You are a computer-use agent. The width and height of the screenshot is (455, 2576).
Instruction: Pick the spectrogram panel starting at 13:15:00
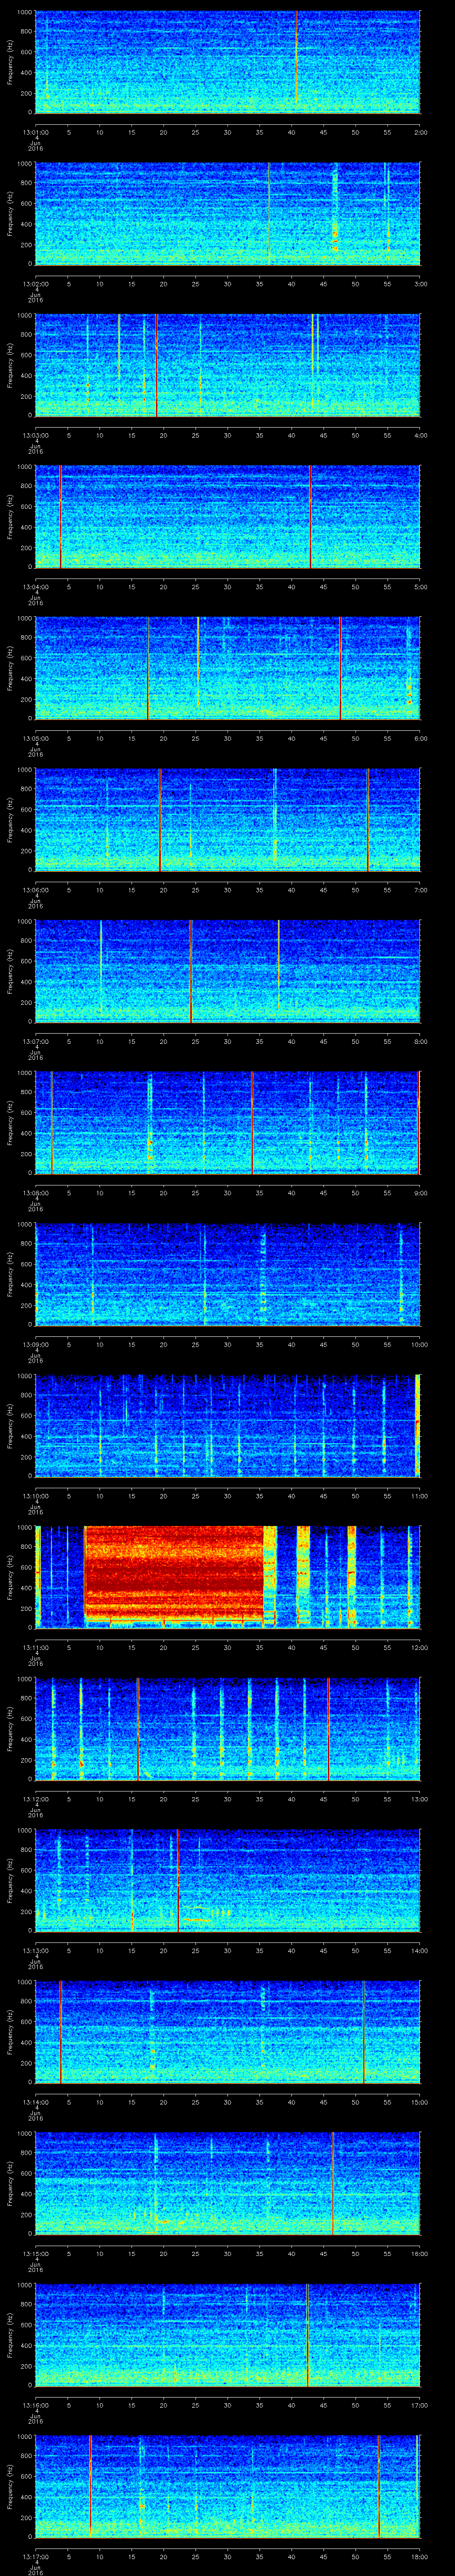[228, 2183]
